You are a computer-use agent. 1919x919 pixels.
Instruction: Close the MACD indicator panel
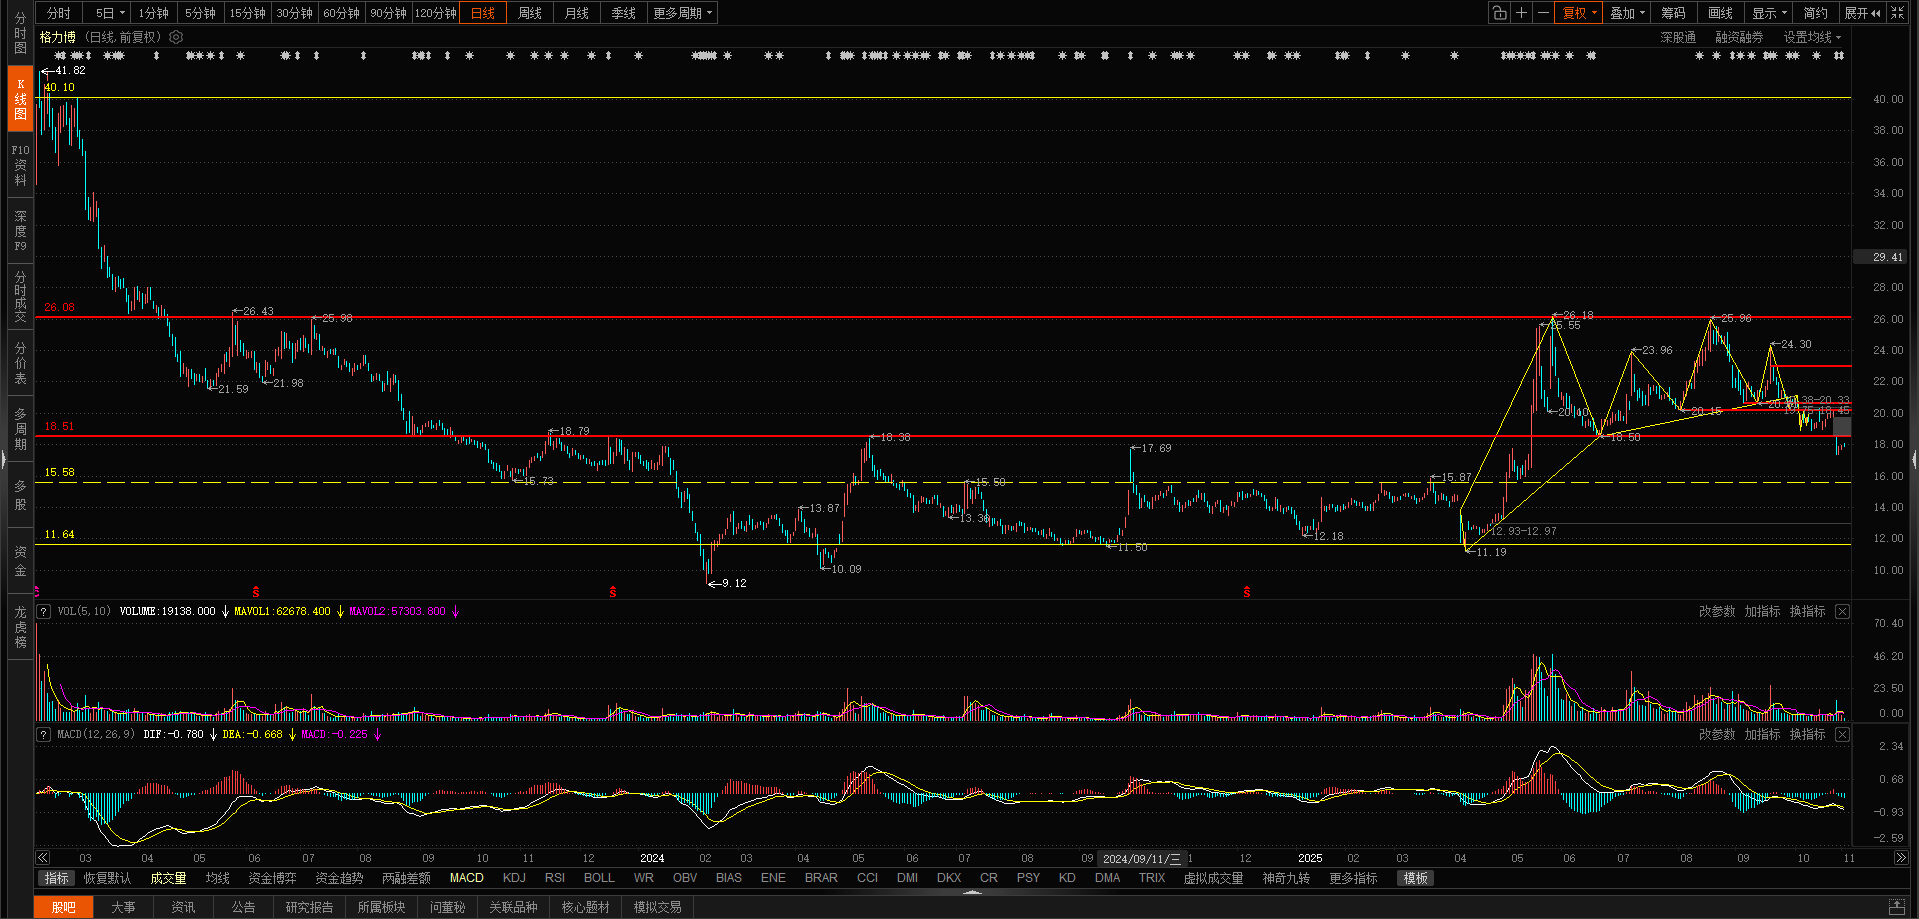tap(1842, 734)
